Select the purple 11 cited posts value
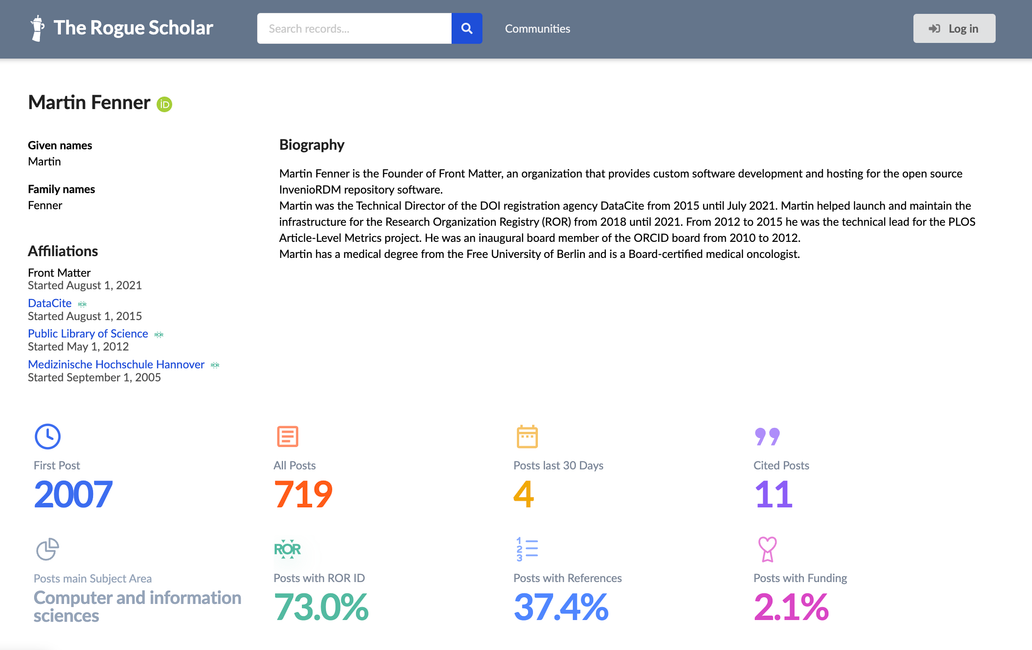The image size is (1032, 650). coord(773,494)
